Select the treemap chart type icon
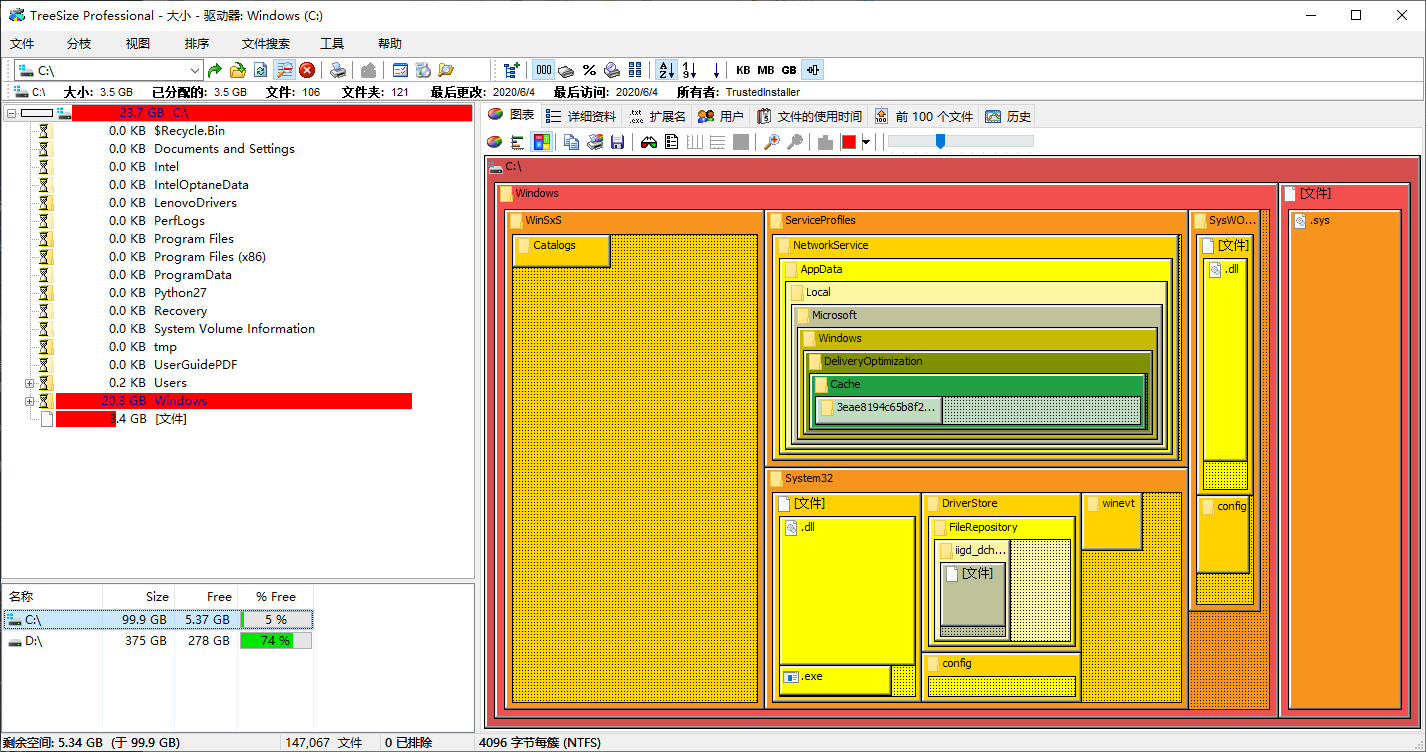This screenshot has height=752, width=1426. pos(541,142)
